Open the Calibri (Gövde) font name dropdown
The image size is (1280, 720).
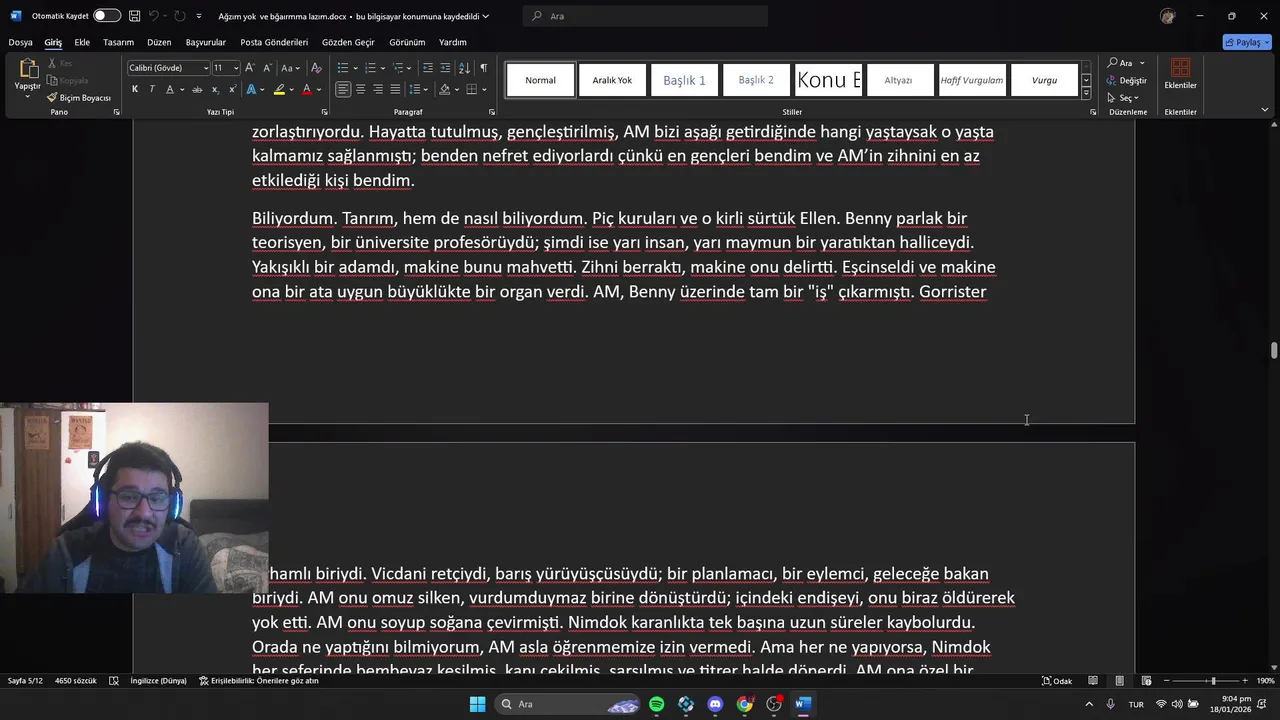pos(206,68)
